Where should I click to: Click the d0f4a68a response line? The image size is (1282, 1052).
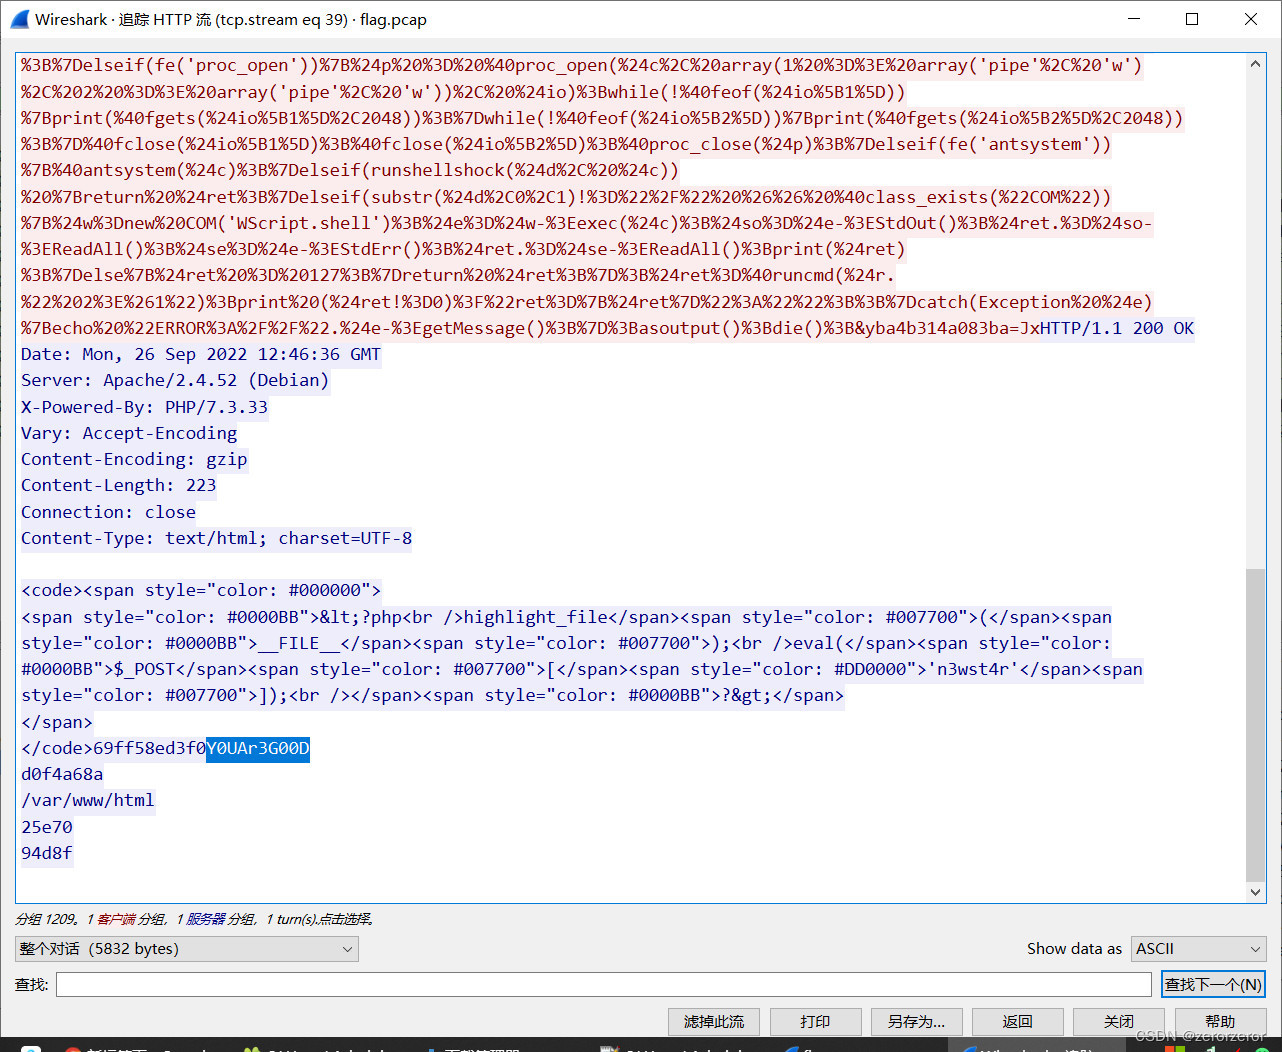tap(62, 774)
